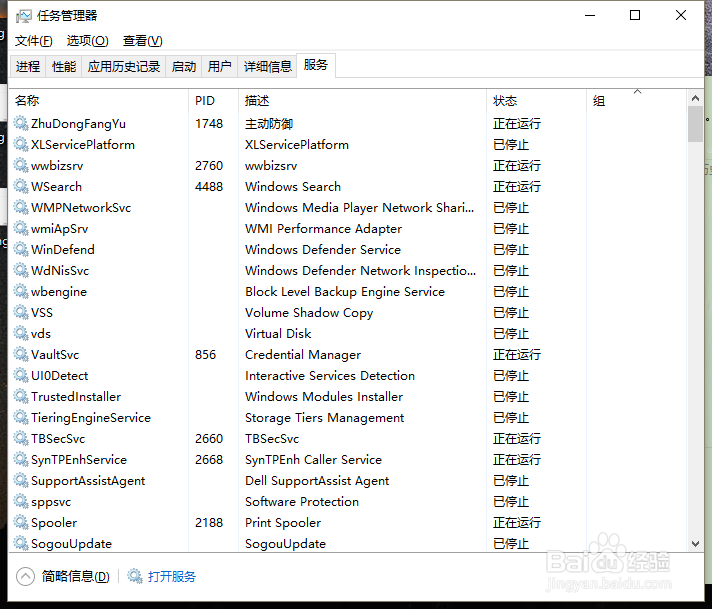Sort by the PID column header
This screenshot has height=609, width=712.
(x=213, y=100)
